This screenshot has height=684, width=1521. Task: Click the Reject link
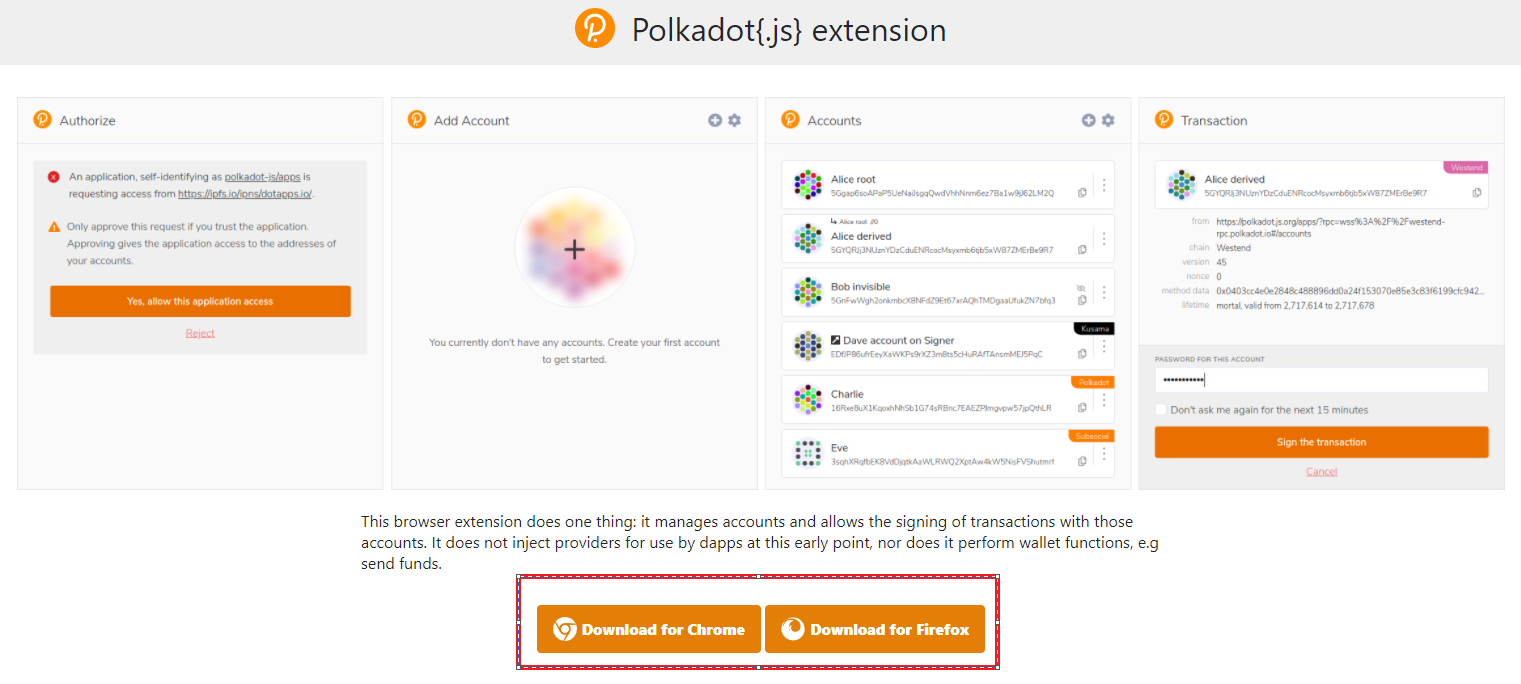click(200, 333)
